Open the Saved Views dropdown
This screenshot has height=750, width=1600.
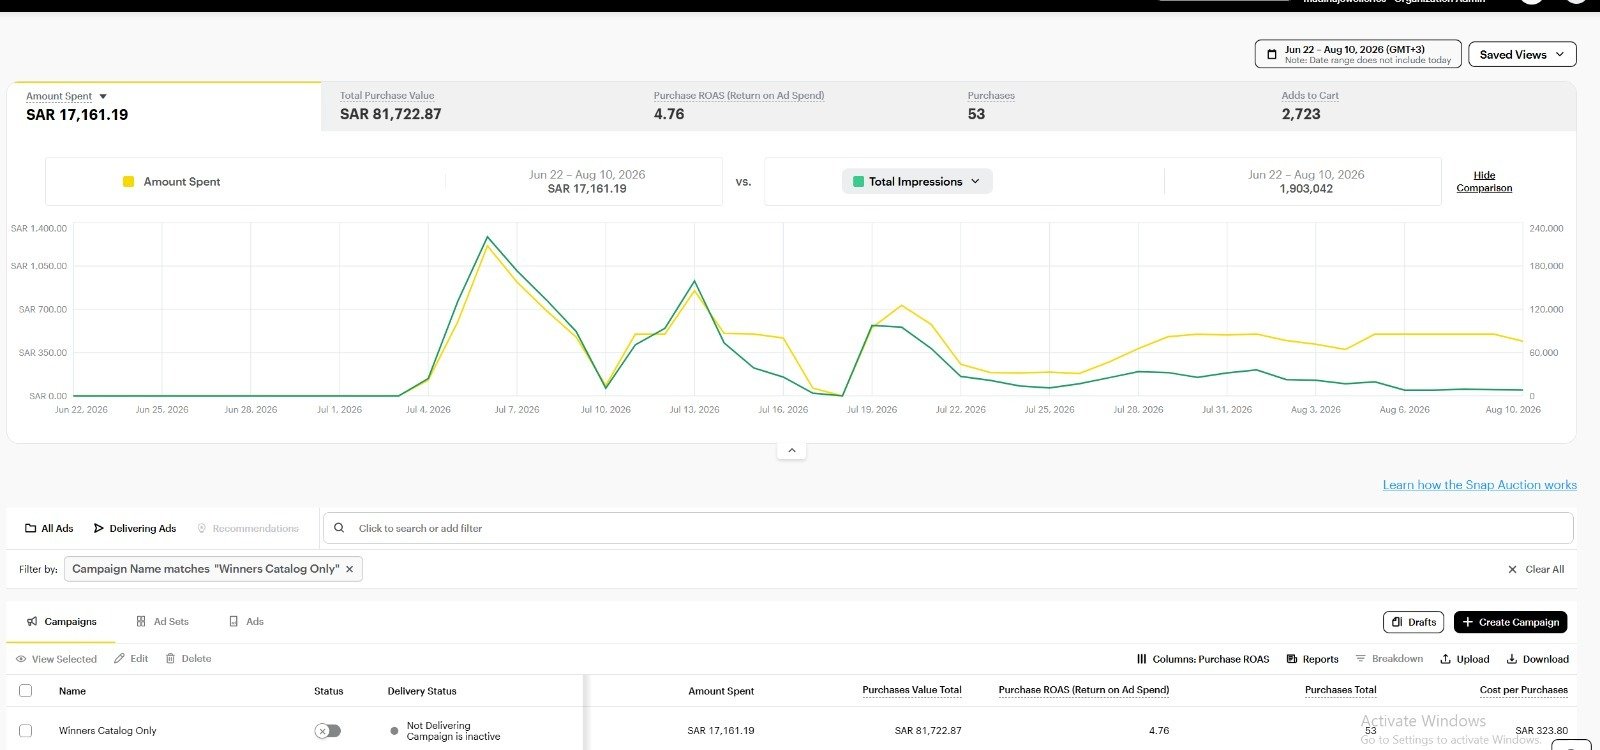pos(1522,54)
